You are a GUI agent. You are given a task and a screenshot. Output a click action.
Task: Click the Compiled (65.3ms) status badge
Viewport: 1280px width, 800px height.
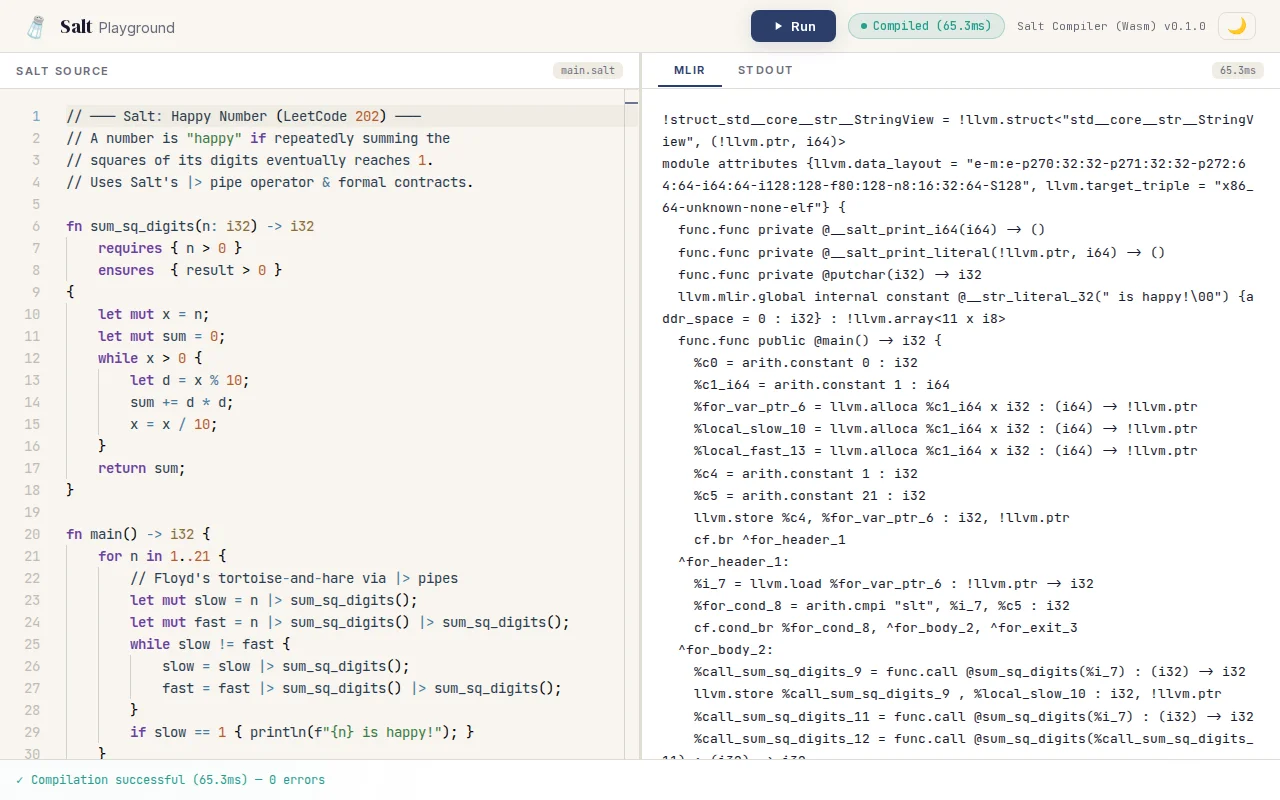coord(926,26)
